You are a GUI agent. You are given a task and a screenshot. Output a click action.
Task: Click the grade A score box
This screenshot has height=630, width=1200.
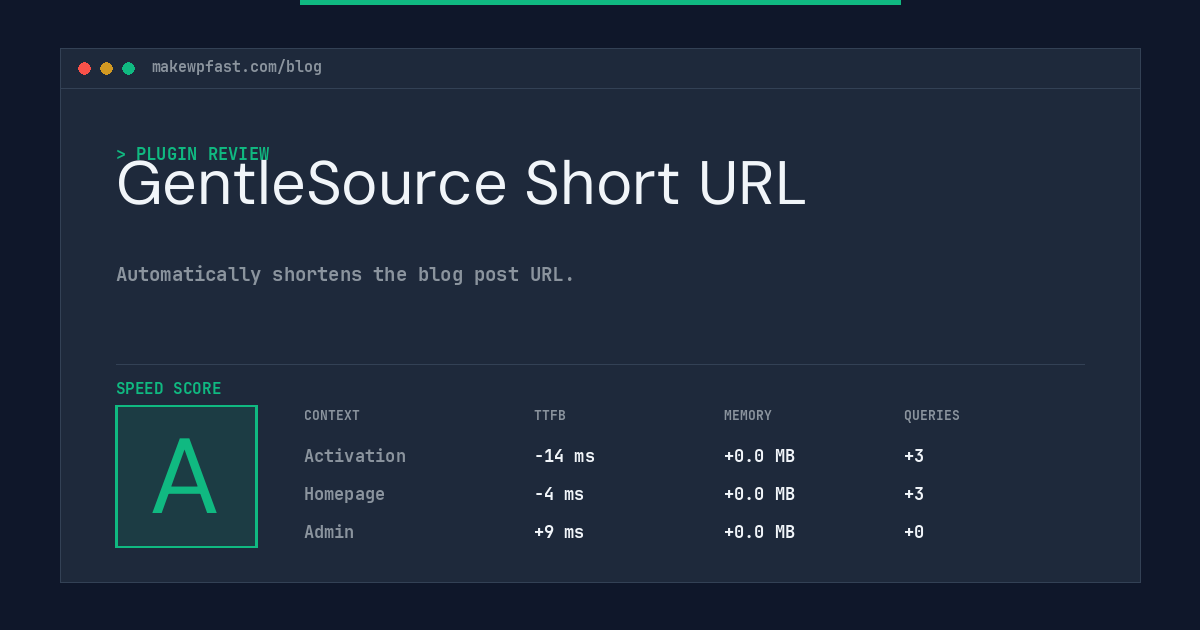coord(186,476)
